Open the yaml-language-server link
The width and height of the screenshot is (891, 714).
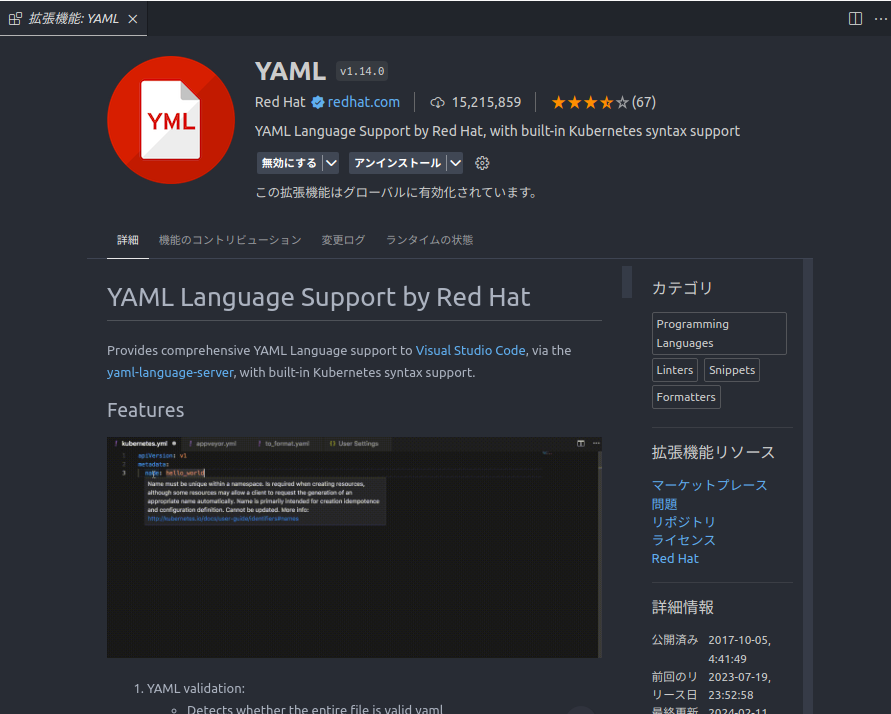170,373
